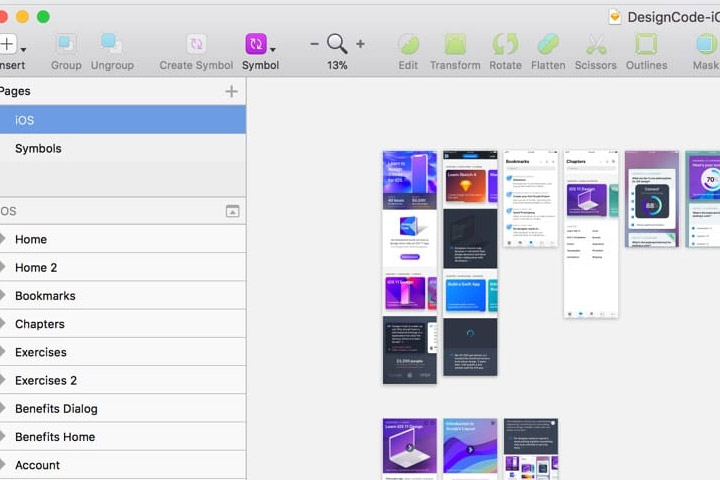This screenshot has width=720, height=480.
Task: Select the Transform tool icon
Action: pos(455,45)
